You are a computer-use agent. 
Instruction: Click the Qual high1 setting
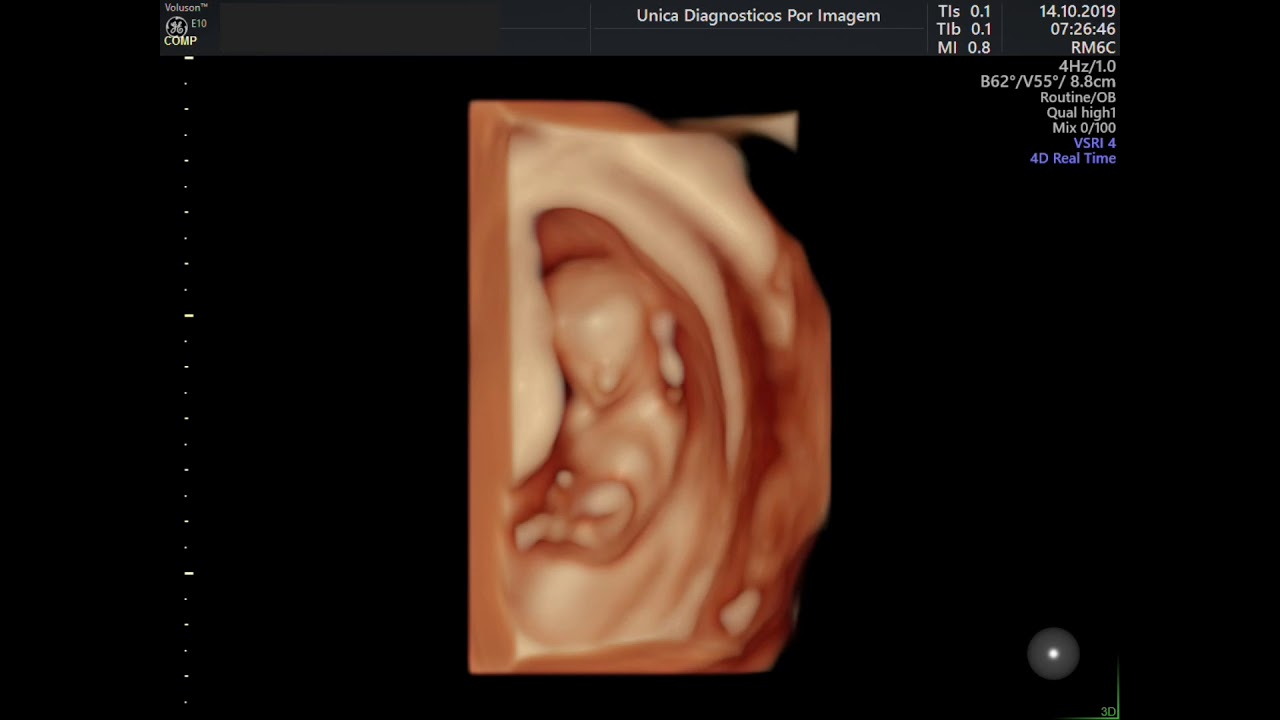1081,113
